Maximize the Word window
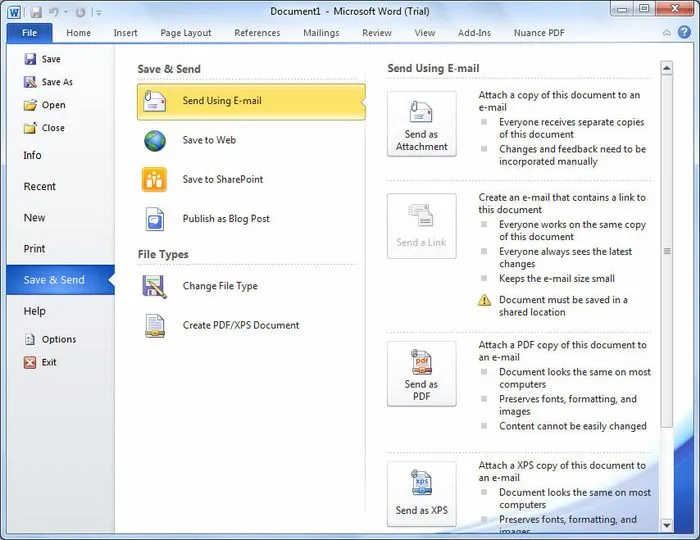Viewport: 700px width, 540px height. (x=644, y=9)
